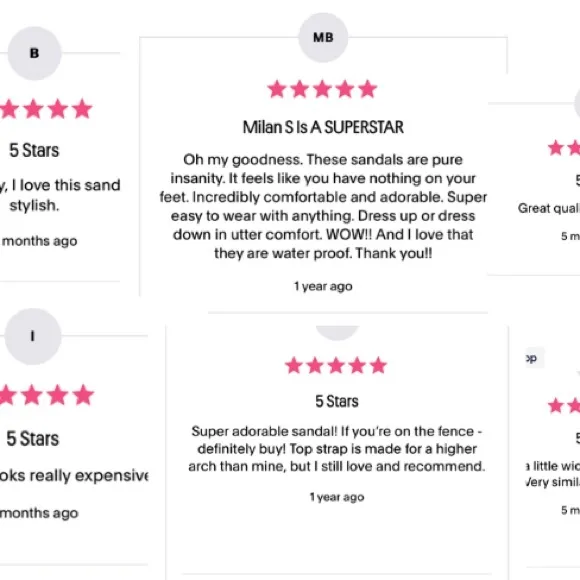Screen dimensions: 580x580
Task: Click the stars above 'Super adorable sandal' review
Action: coord(336,365)
